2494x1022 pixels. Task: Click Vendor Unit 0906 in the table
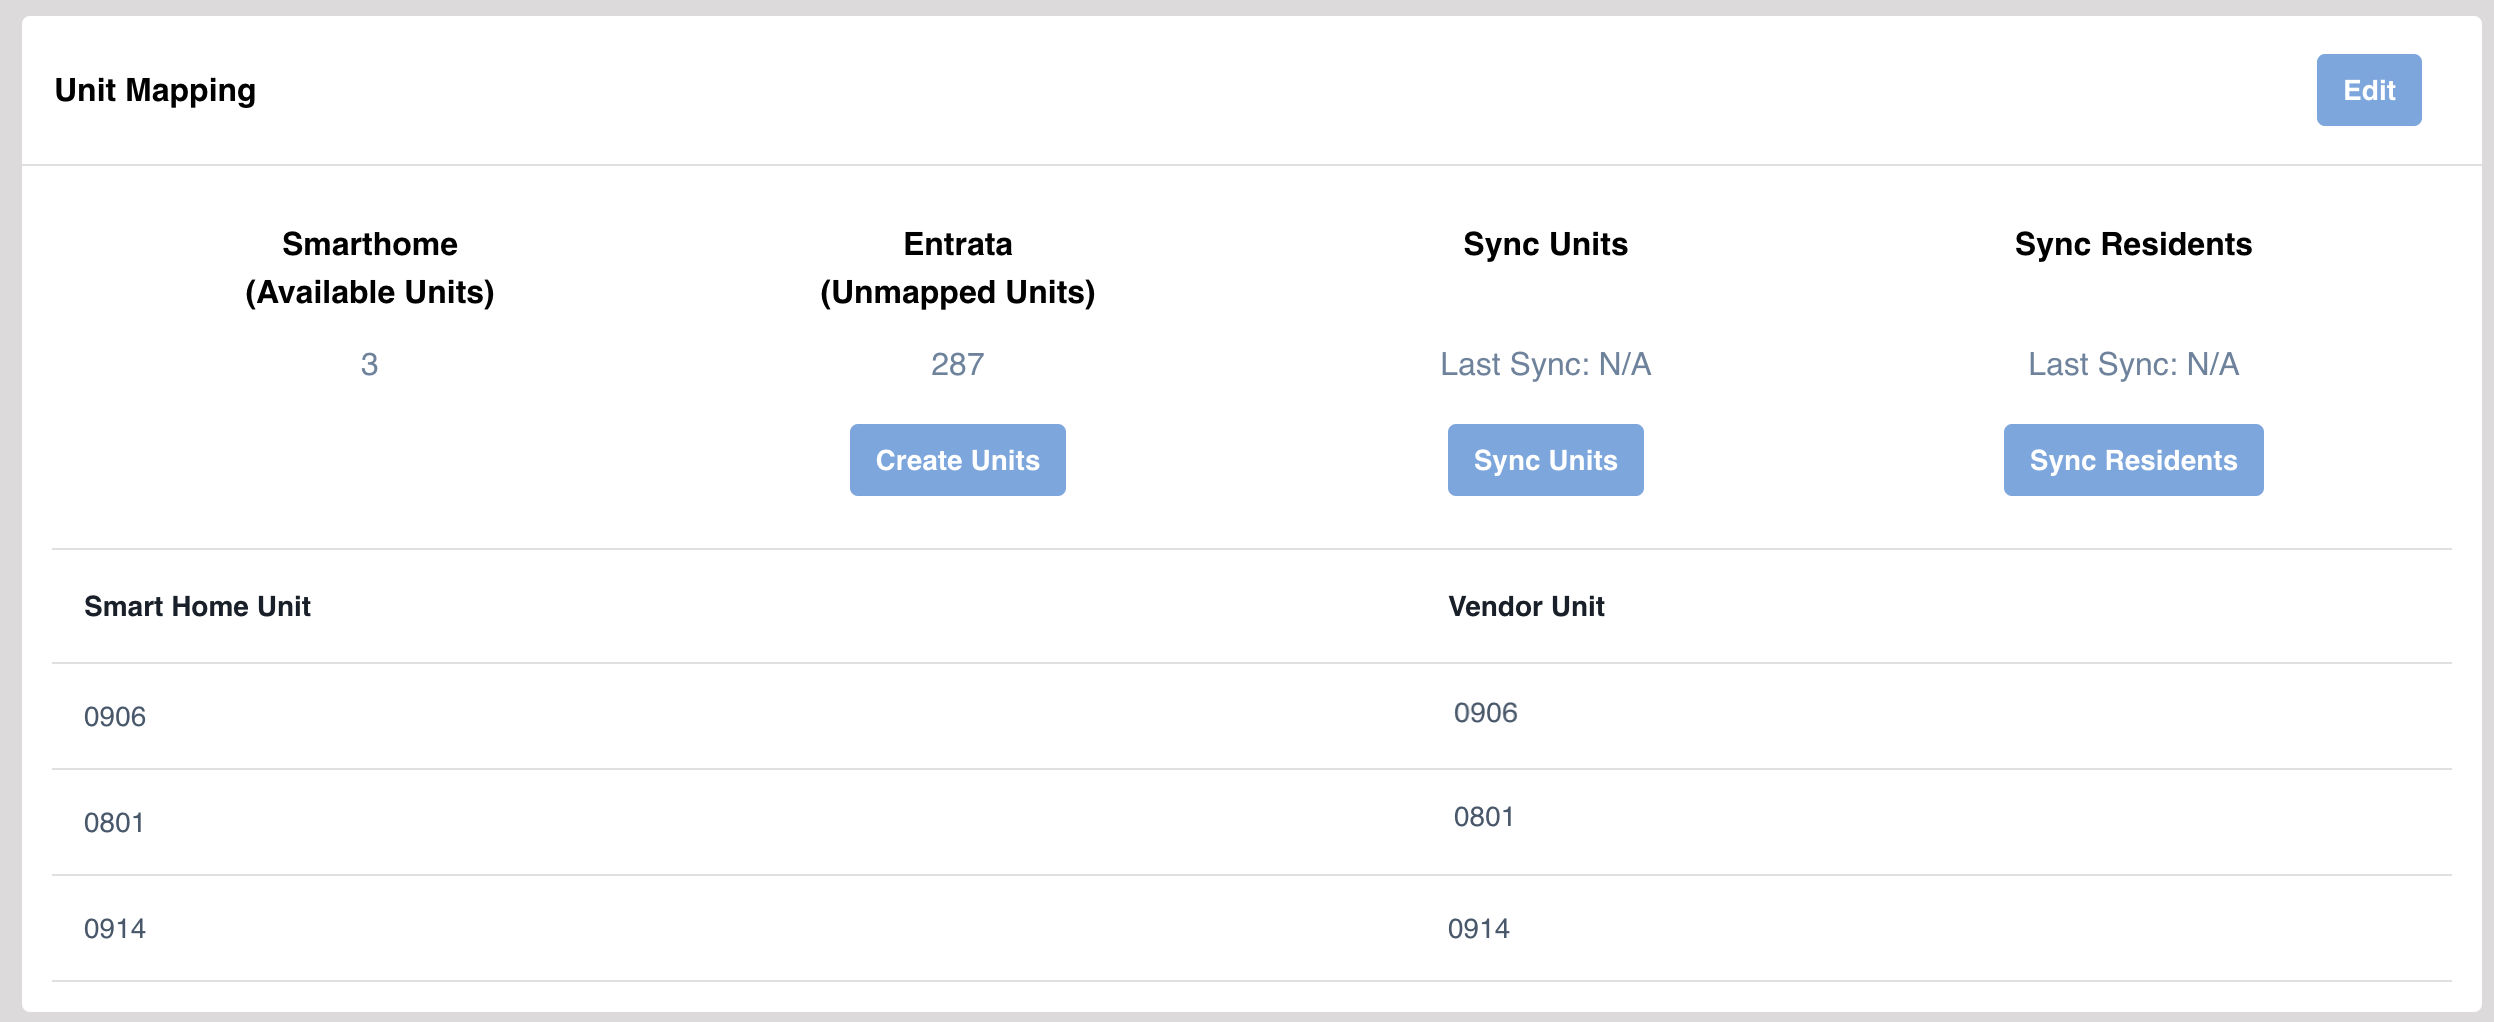click(x=1483, y=714)
